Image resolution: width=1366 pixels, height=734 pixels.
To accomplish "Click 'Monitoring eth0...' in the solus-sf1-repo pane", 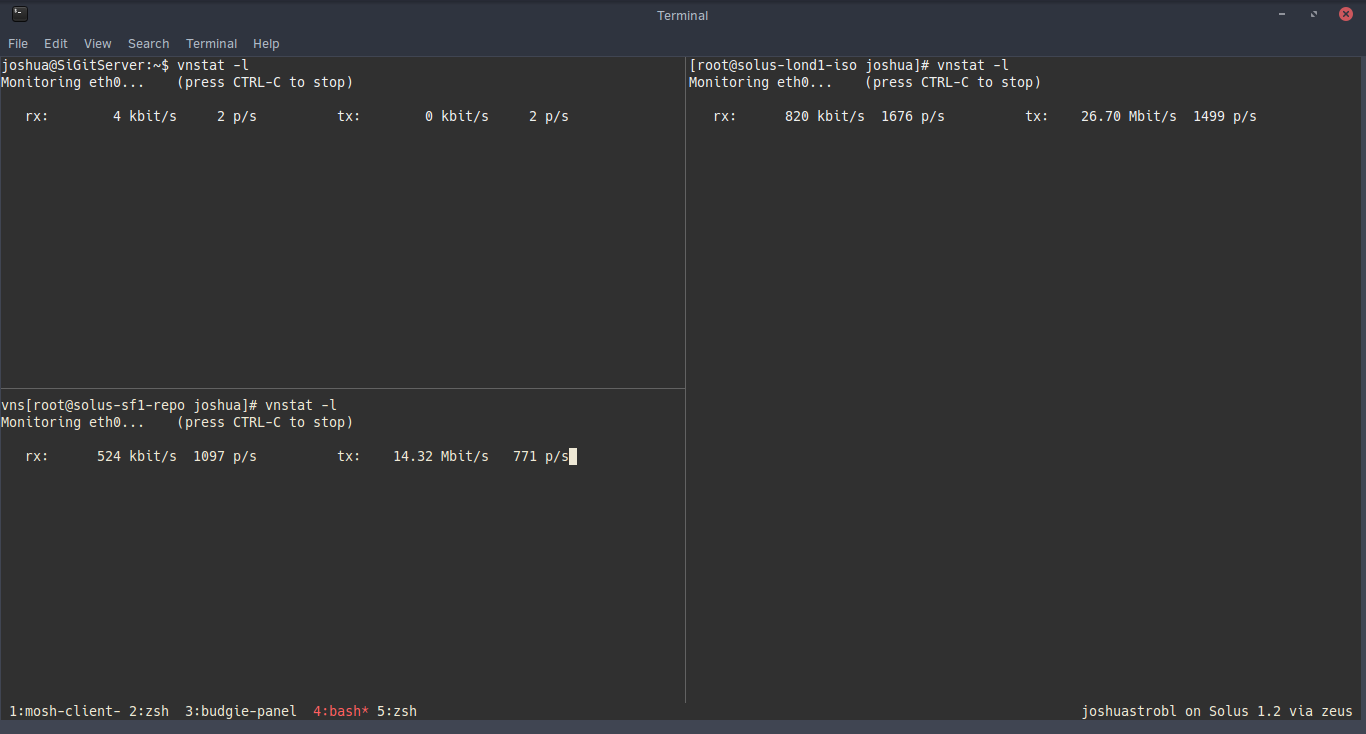I will pyautogui.click(x=73, y=422).
